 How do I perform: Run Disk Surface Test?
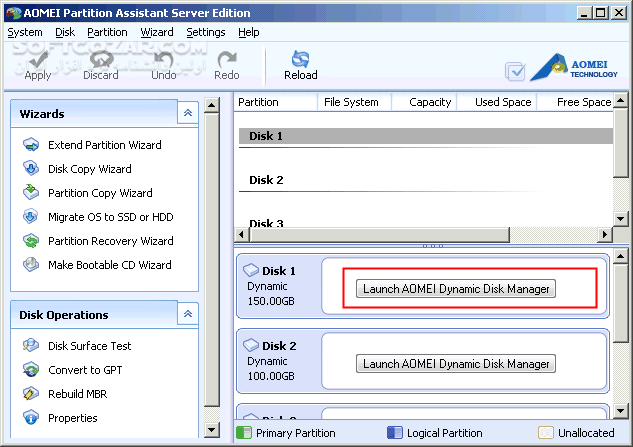(89, 346)
